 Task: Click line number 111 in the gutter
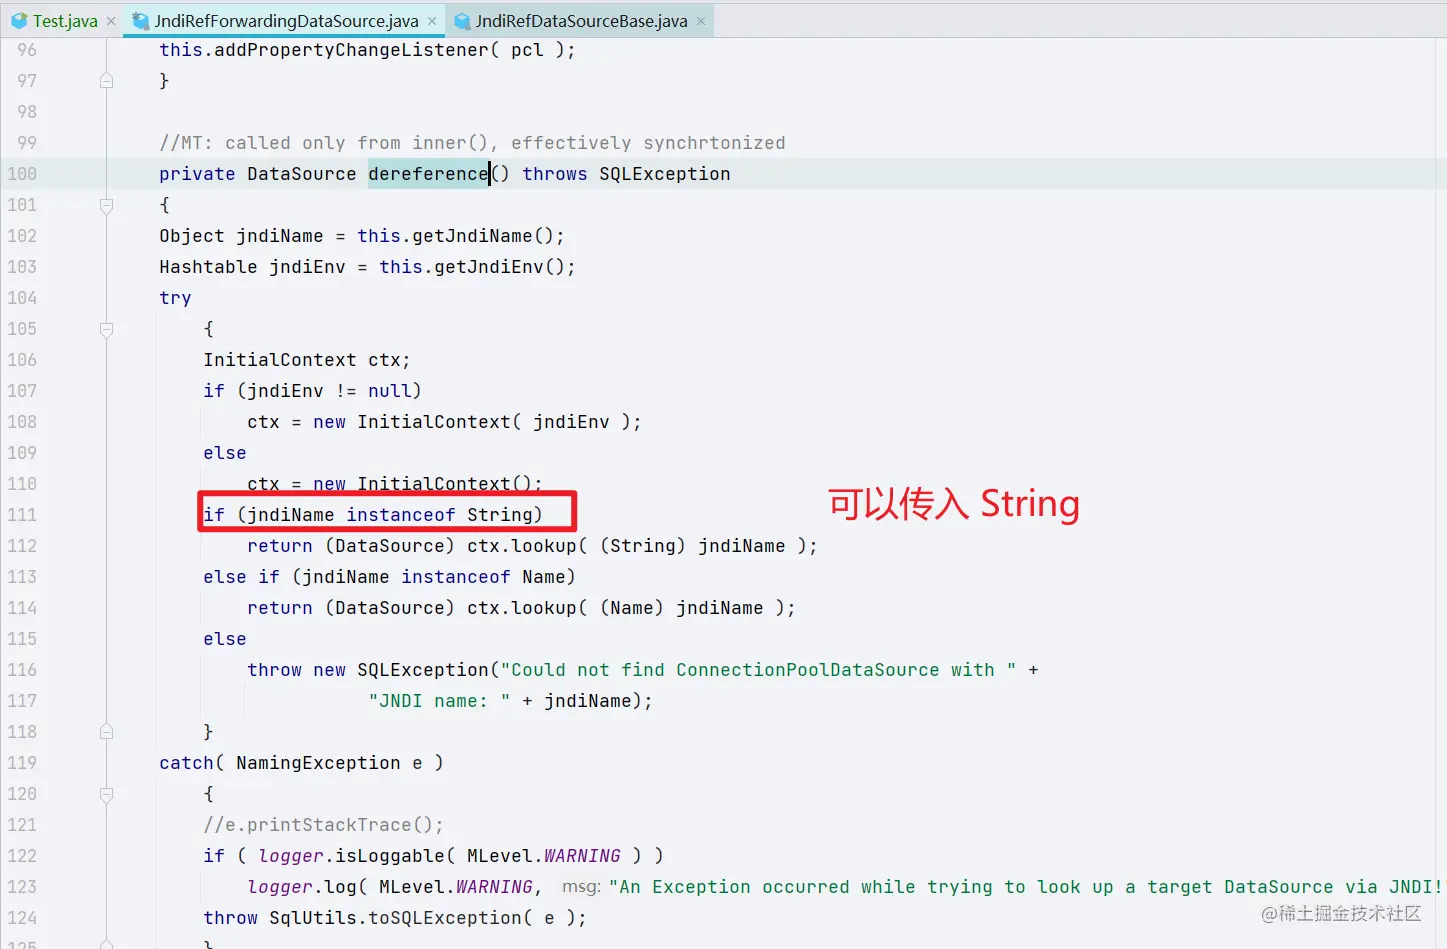coord(22,515)
